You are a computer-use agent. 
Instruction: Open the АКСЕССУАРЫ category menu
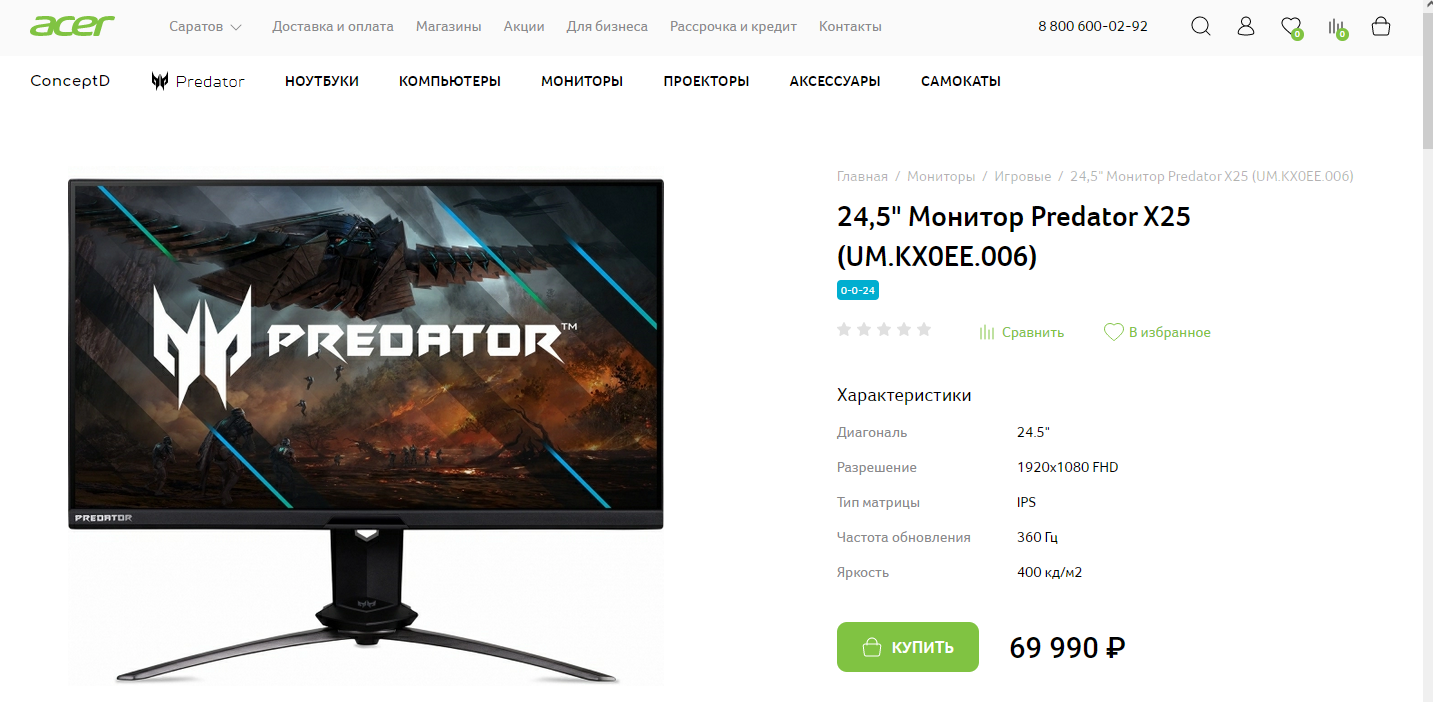point(835,81)
